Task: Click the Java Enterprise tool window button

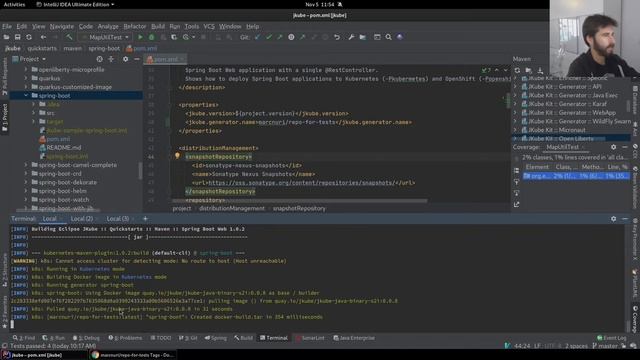Action: (354, 338)
